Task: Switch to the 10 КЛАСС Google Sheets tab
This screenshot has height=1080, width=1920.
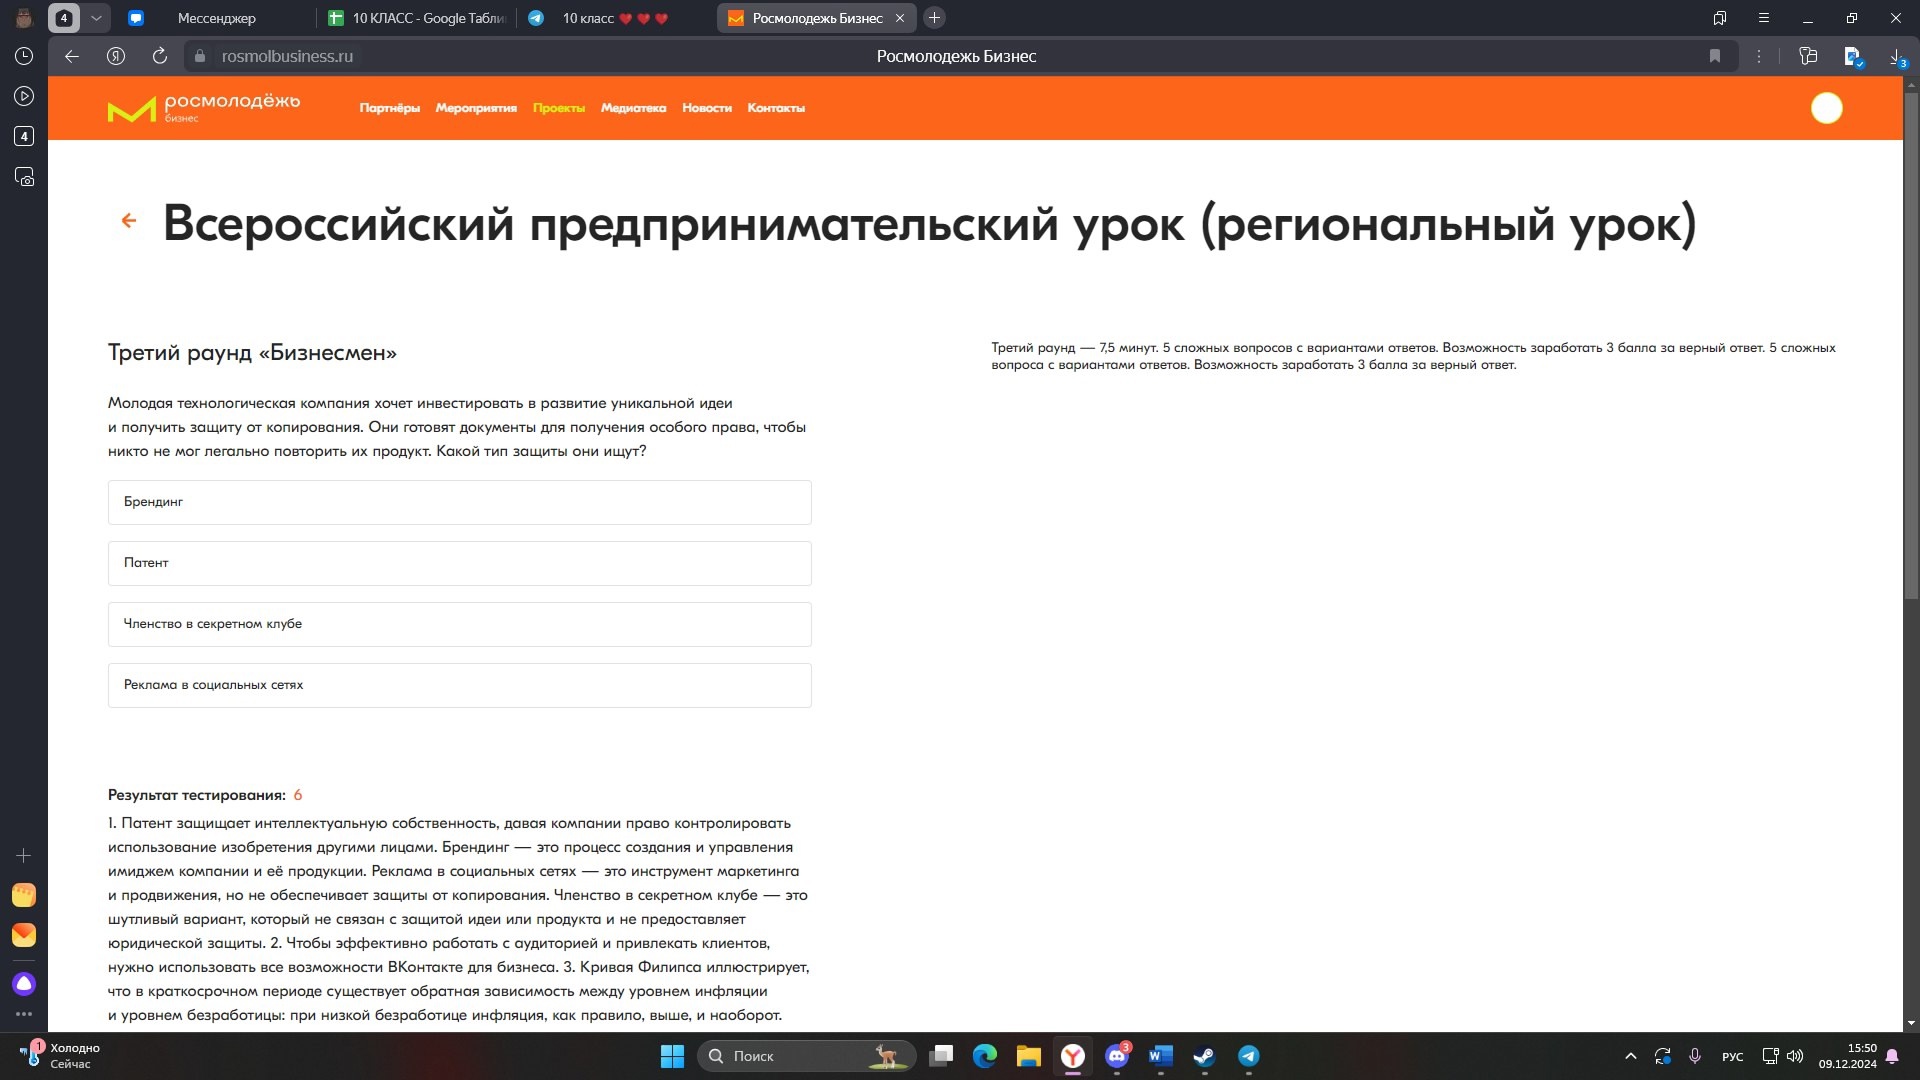Action: tap(418, 18)
